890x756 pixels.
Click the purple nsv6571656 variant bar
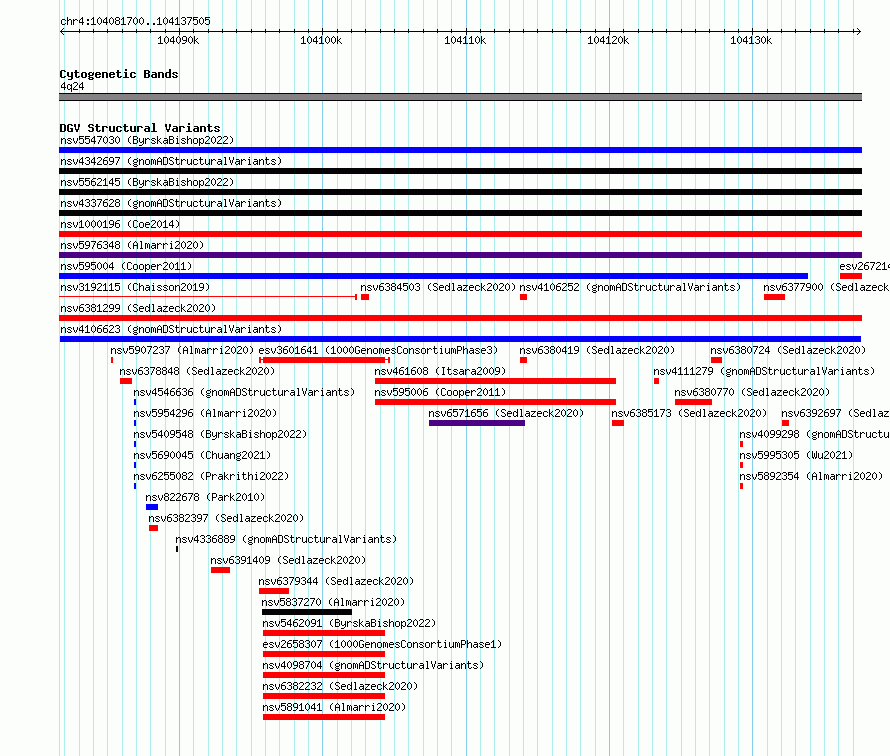pos(477,423)
